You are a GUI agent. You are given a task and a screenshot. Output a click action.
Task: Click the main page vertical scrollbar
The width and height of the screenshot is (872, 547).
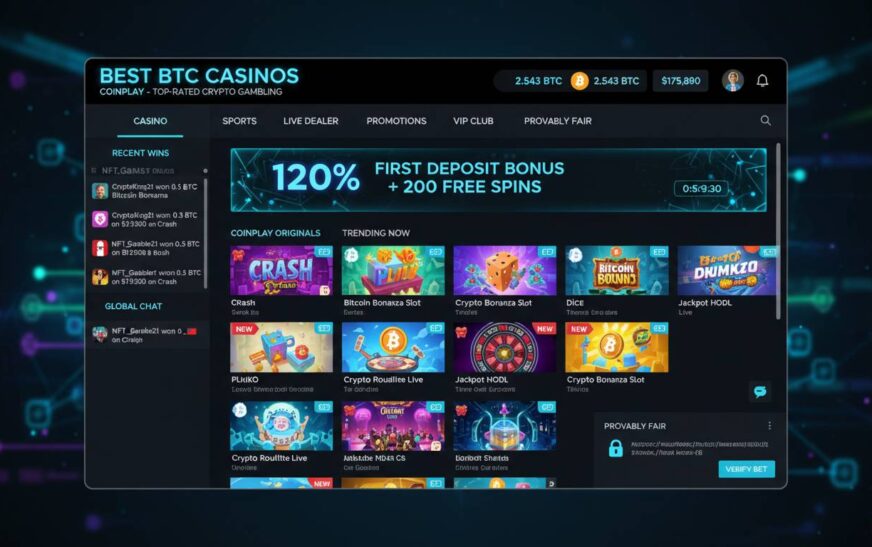(777, 231)
